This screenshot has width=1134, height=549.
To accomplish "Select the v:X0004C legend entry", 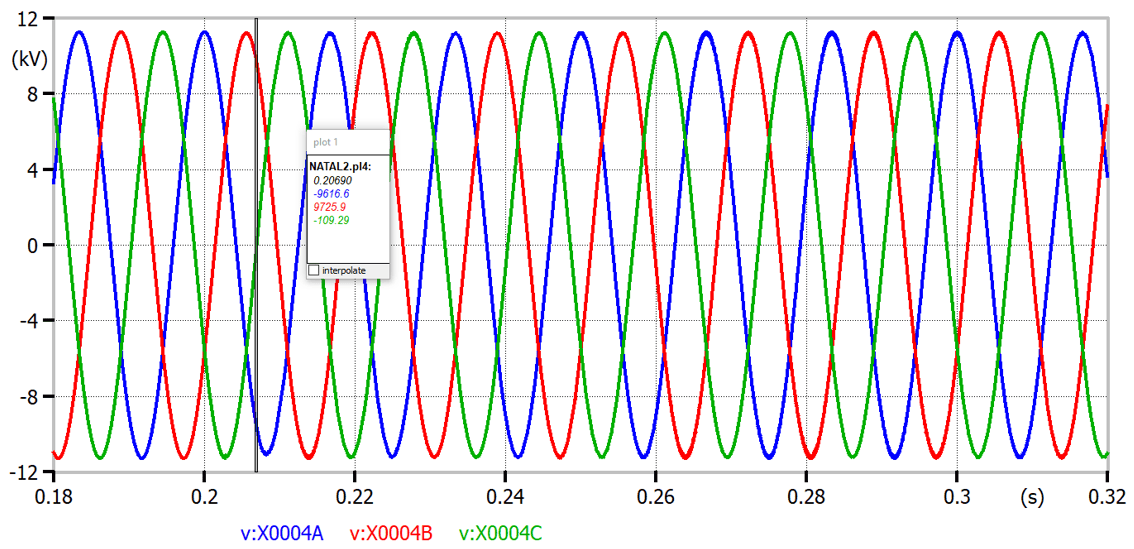I will (500, 534).
